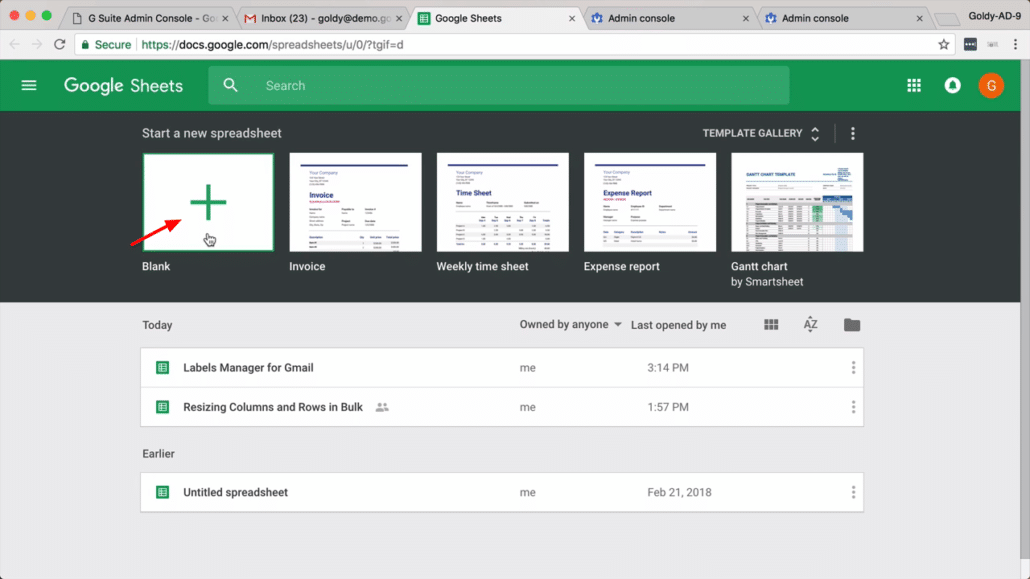Choose the Gantt chart template
This screenshot has width=1030, height=579.
point(797,202)
